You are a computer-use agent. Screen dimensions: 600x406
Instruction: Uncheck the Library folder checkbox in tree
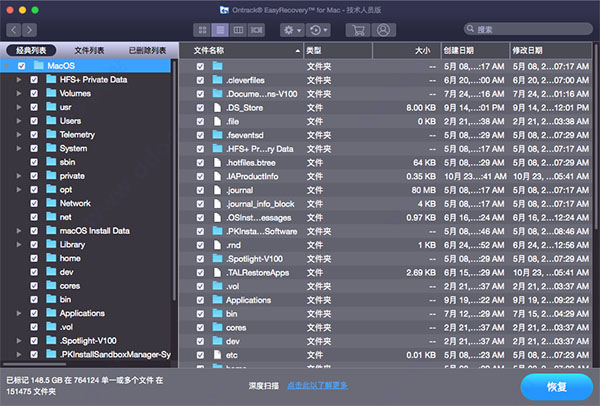pyautogui.click(x=34, y=245)
